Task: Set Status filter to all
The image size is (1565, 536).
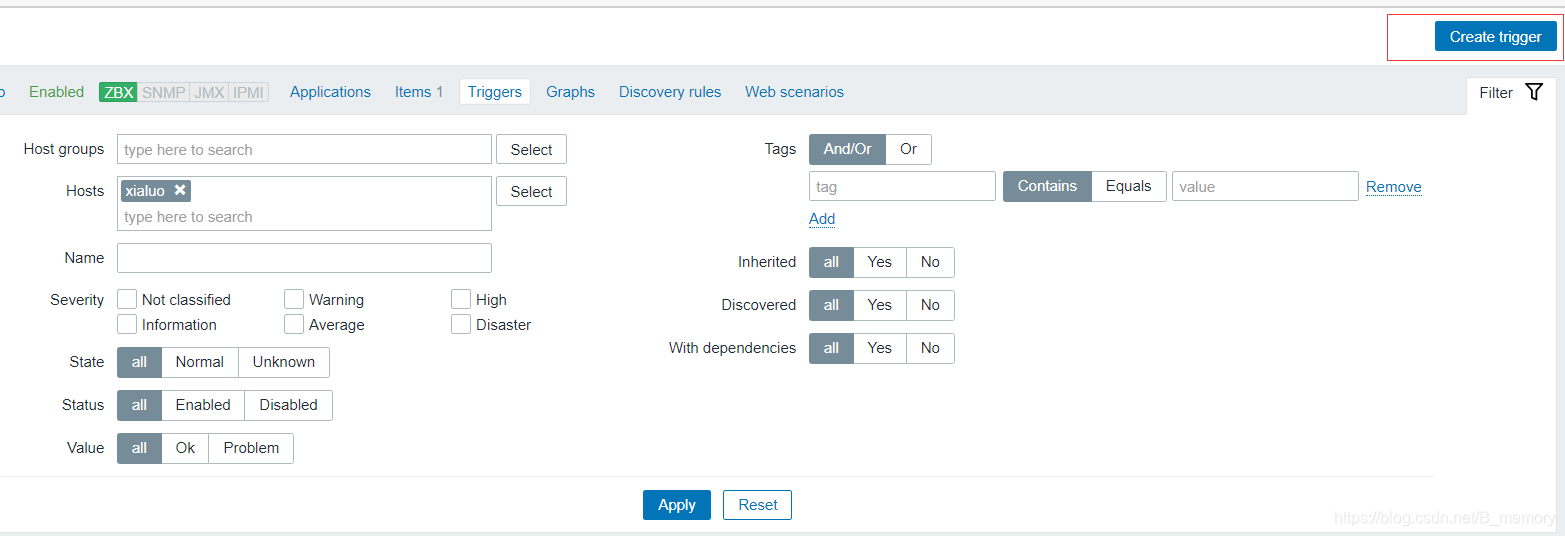Action: tap(139, 405)
